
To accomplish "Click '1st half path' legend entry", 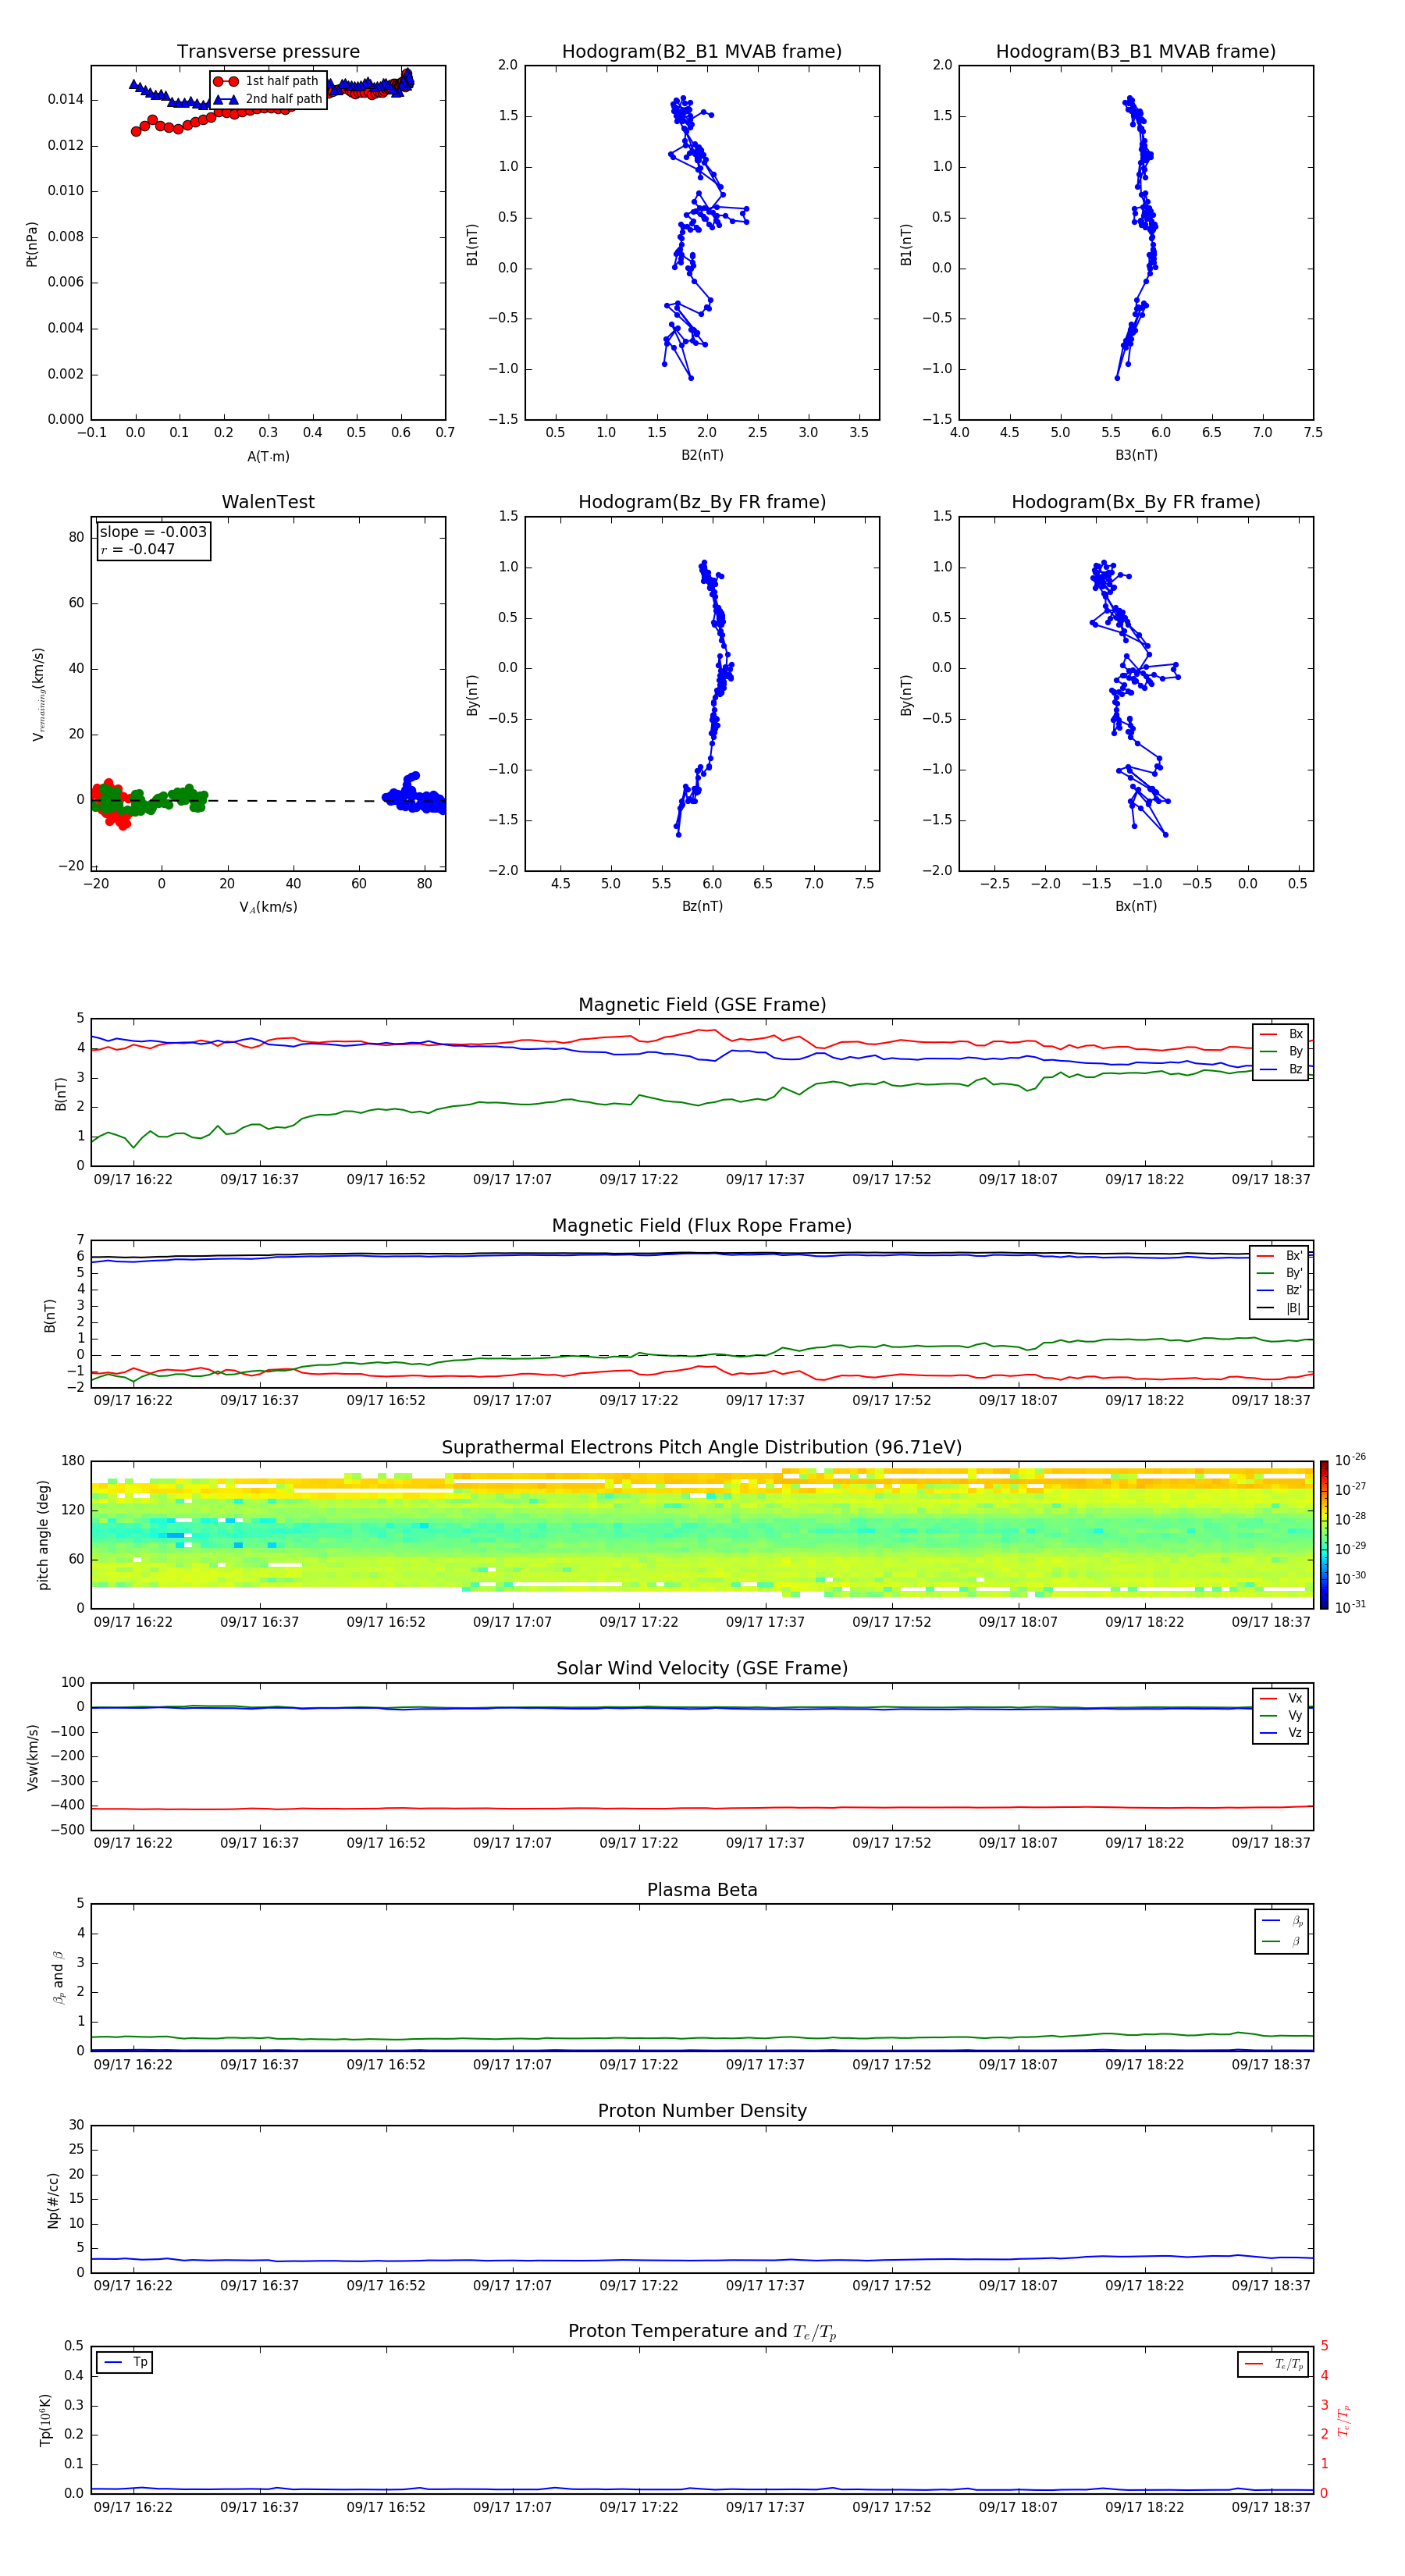I will coord(266,81).
